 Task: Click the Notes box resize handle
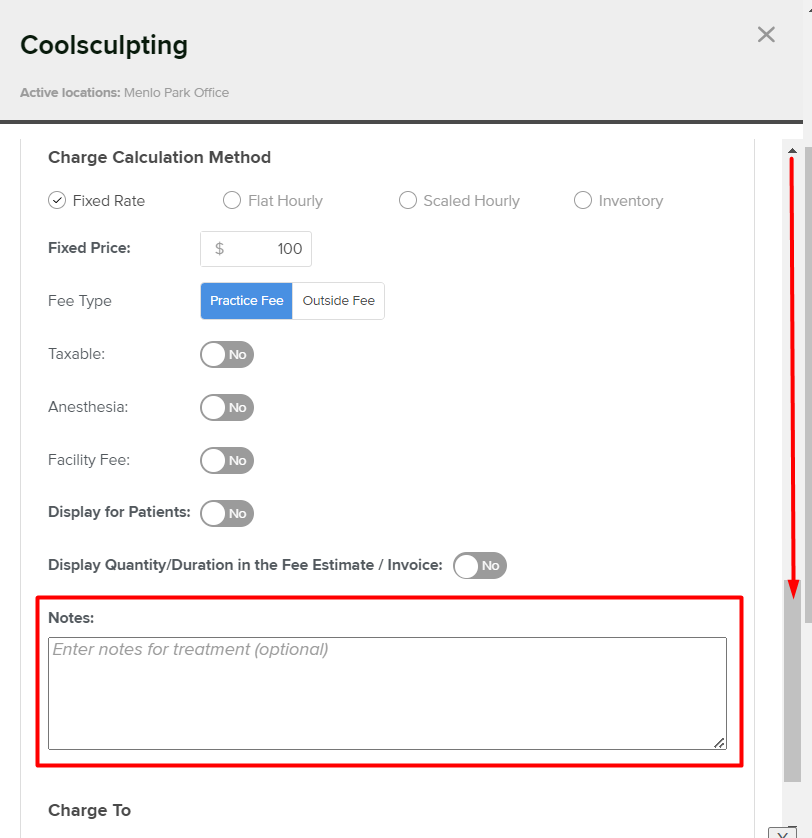[x=719, y=742]
